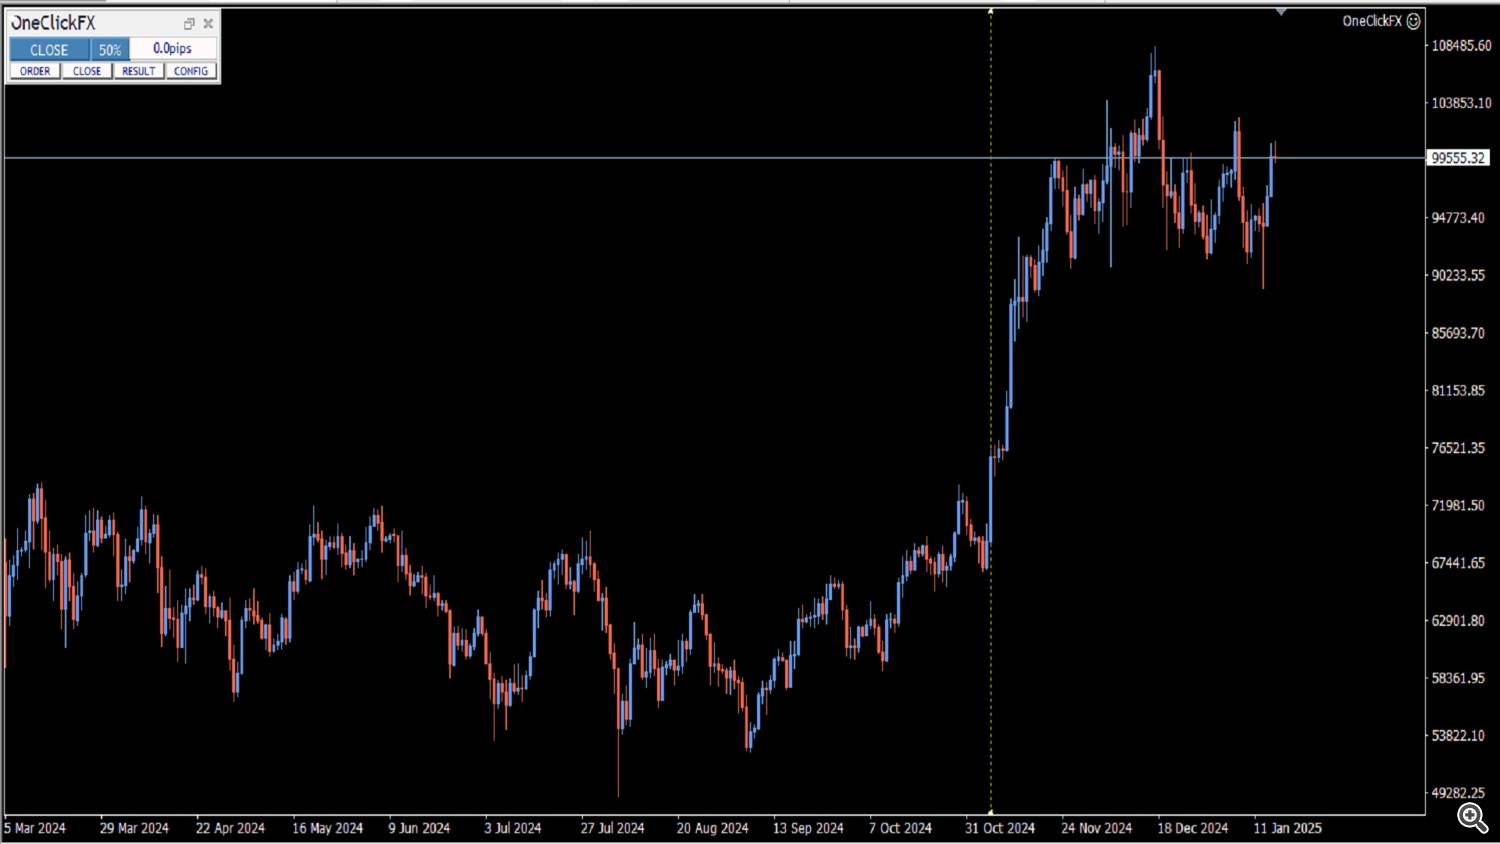Click the 49282.25 price scale label

point(1458,793)
